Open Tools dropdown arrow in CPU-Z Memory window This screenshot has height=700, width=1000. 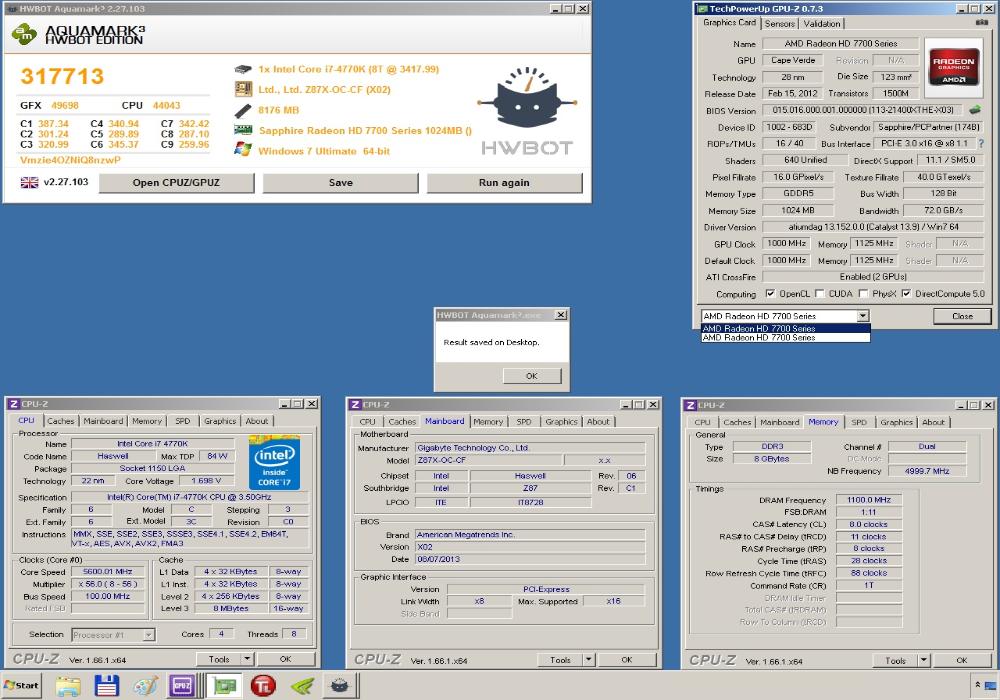point(923,660)
